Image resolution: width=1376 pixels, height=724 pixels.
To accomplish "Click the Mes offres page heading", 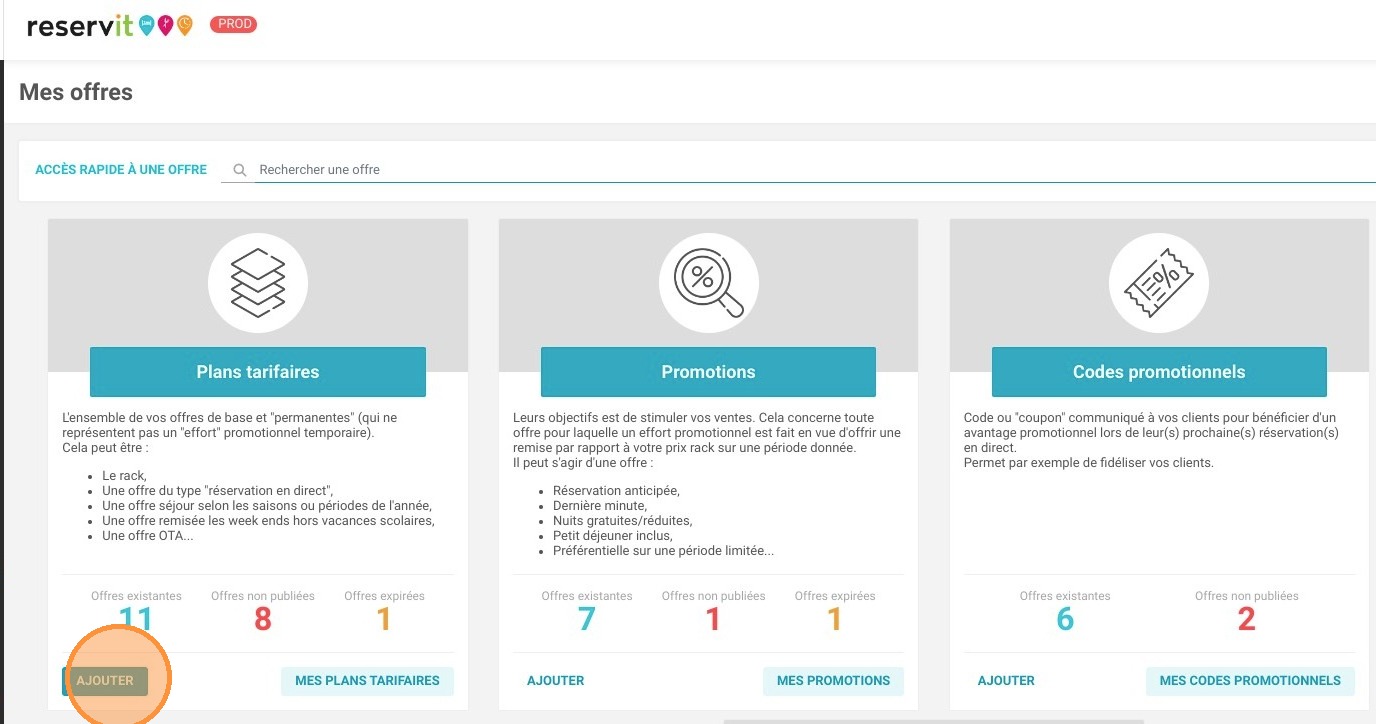I will click(76, 92).
